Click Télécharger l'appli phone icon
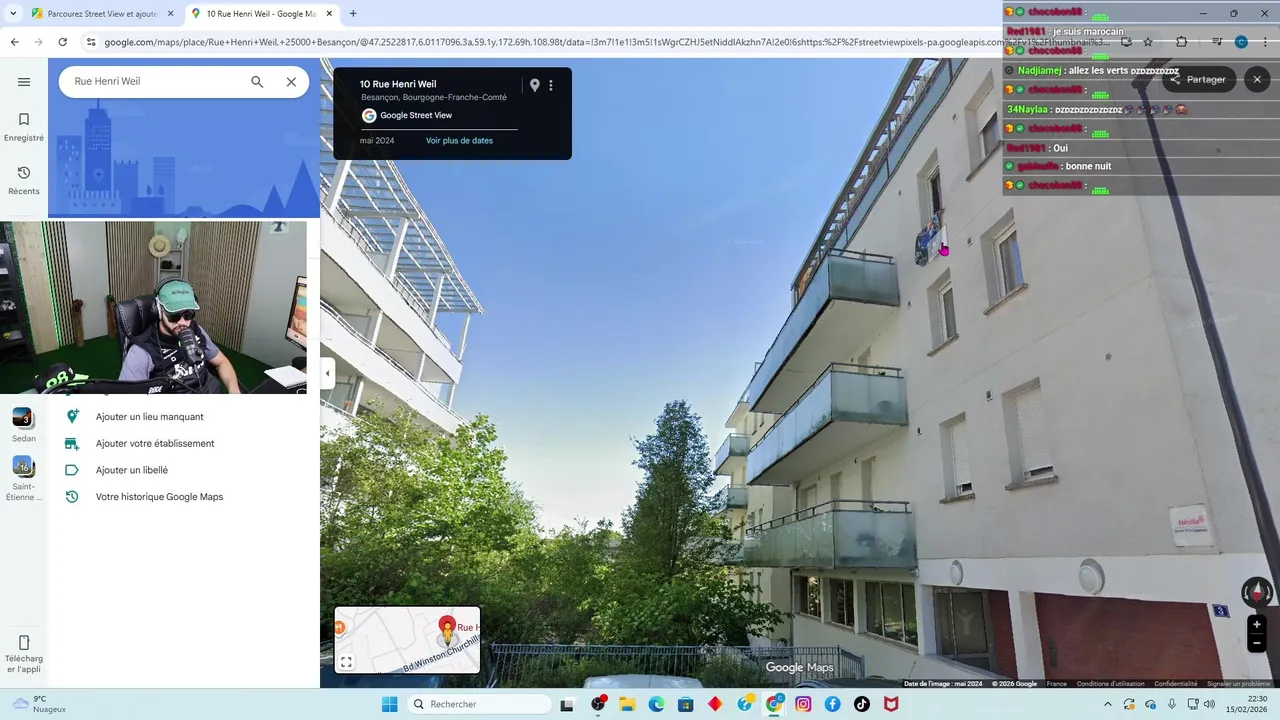This screenshot has height=720, width=1280. tap(24, 642)
